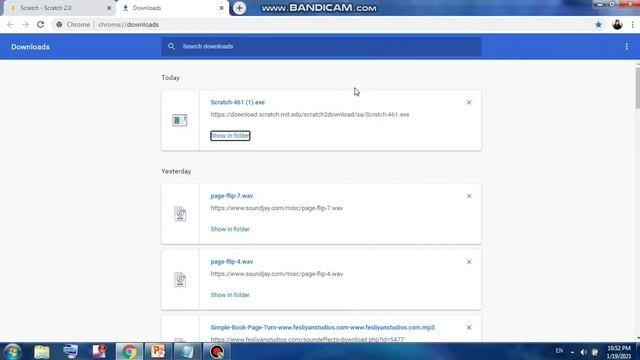Click the browser forward arrow

25,24
